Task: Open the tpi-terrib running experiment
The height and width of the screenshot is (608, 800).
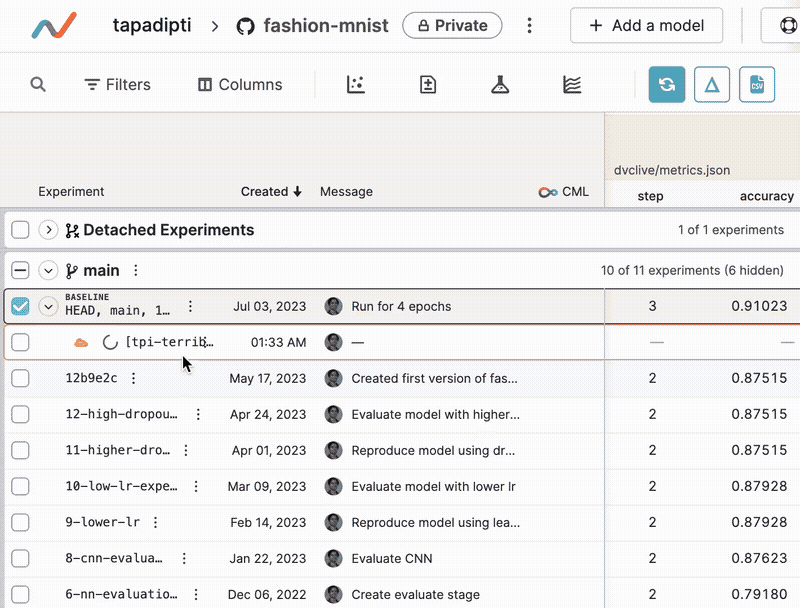Action: [x=169, y=342]
